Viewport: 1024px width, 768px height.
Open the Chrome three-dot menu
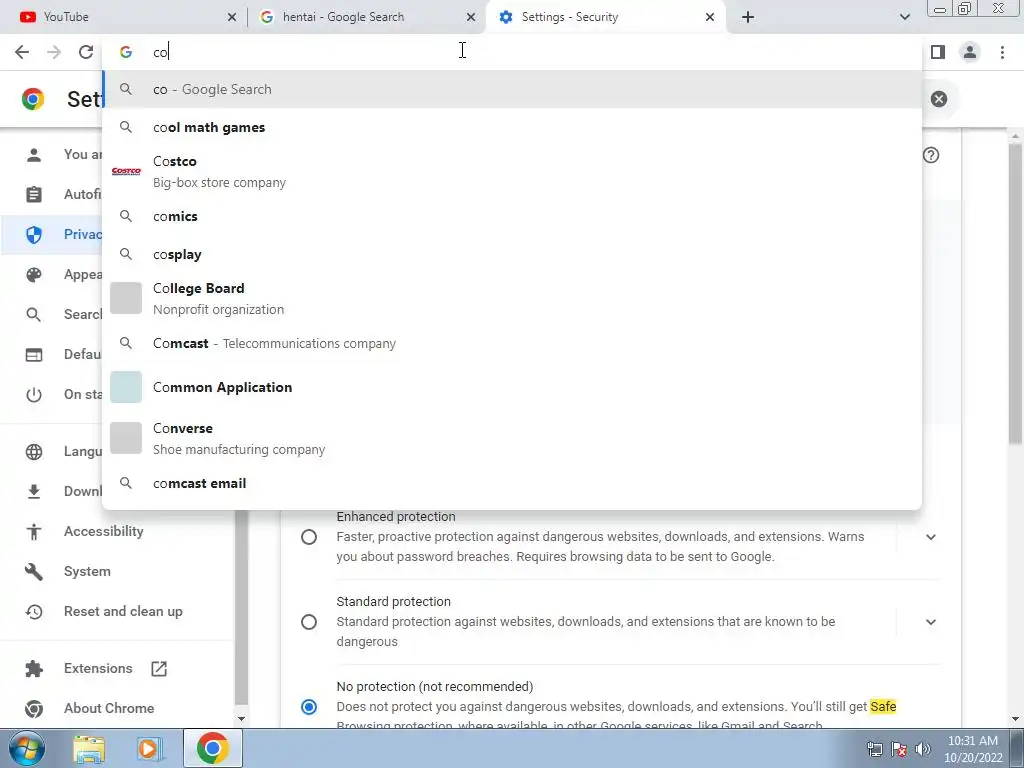(x=1002, y=52)
